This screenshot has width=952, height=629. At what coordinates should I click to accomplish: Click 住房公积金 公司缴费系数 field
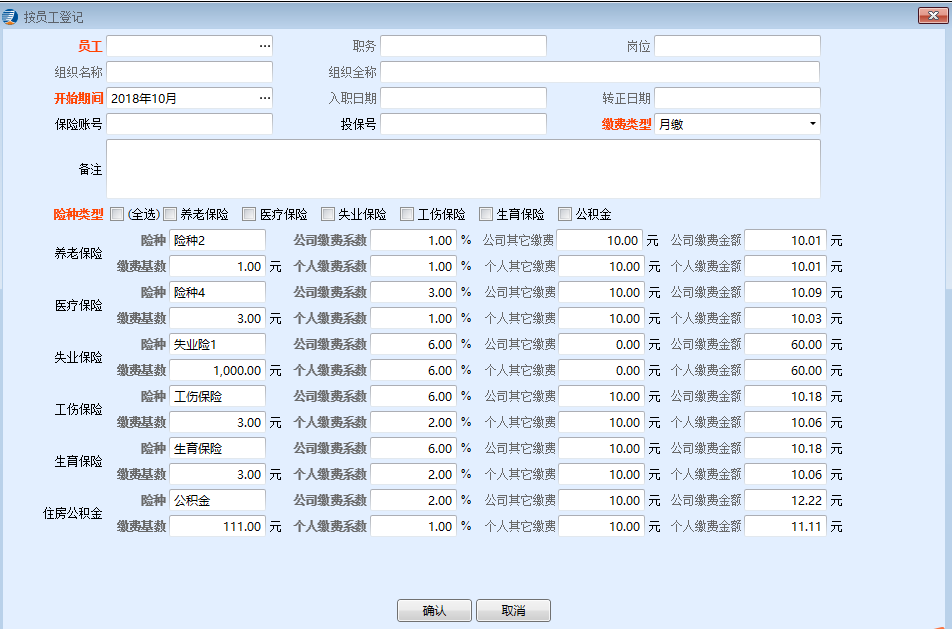click(x=413, y=500)
